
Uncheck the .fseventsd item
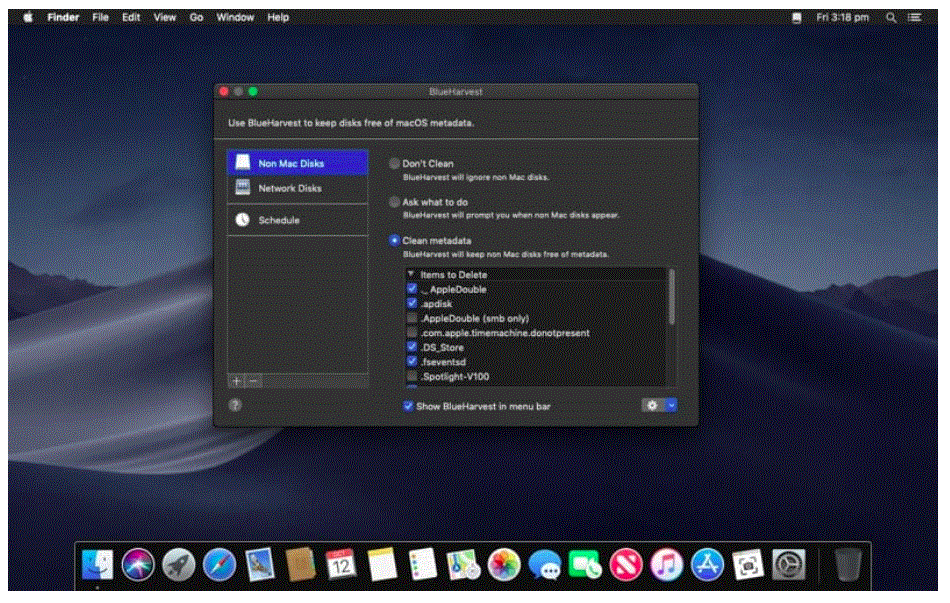[412, 361]
